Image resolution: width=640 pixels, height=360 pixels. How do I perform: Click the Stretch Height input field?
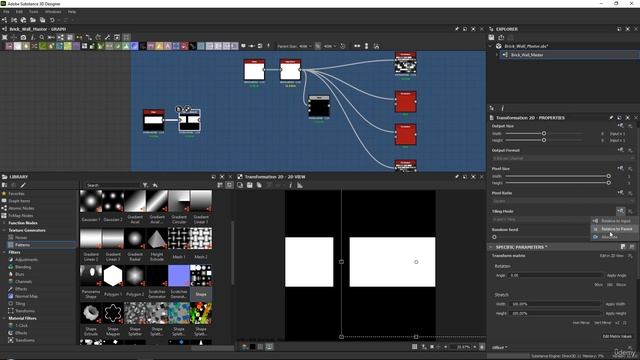(555, 313)
